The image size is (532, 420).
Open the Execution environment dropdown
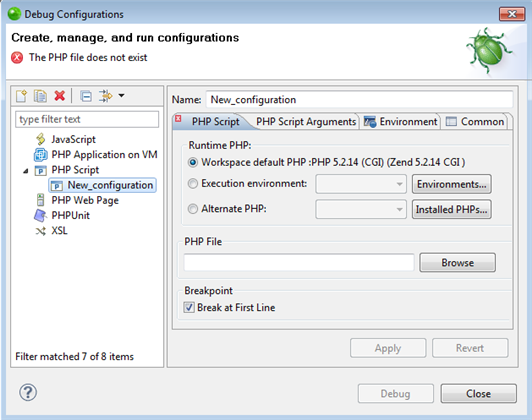pos(361,184)
